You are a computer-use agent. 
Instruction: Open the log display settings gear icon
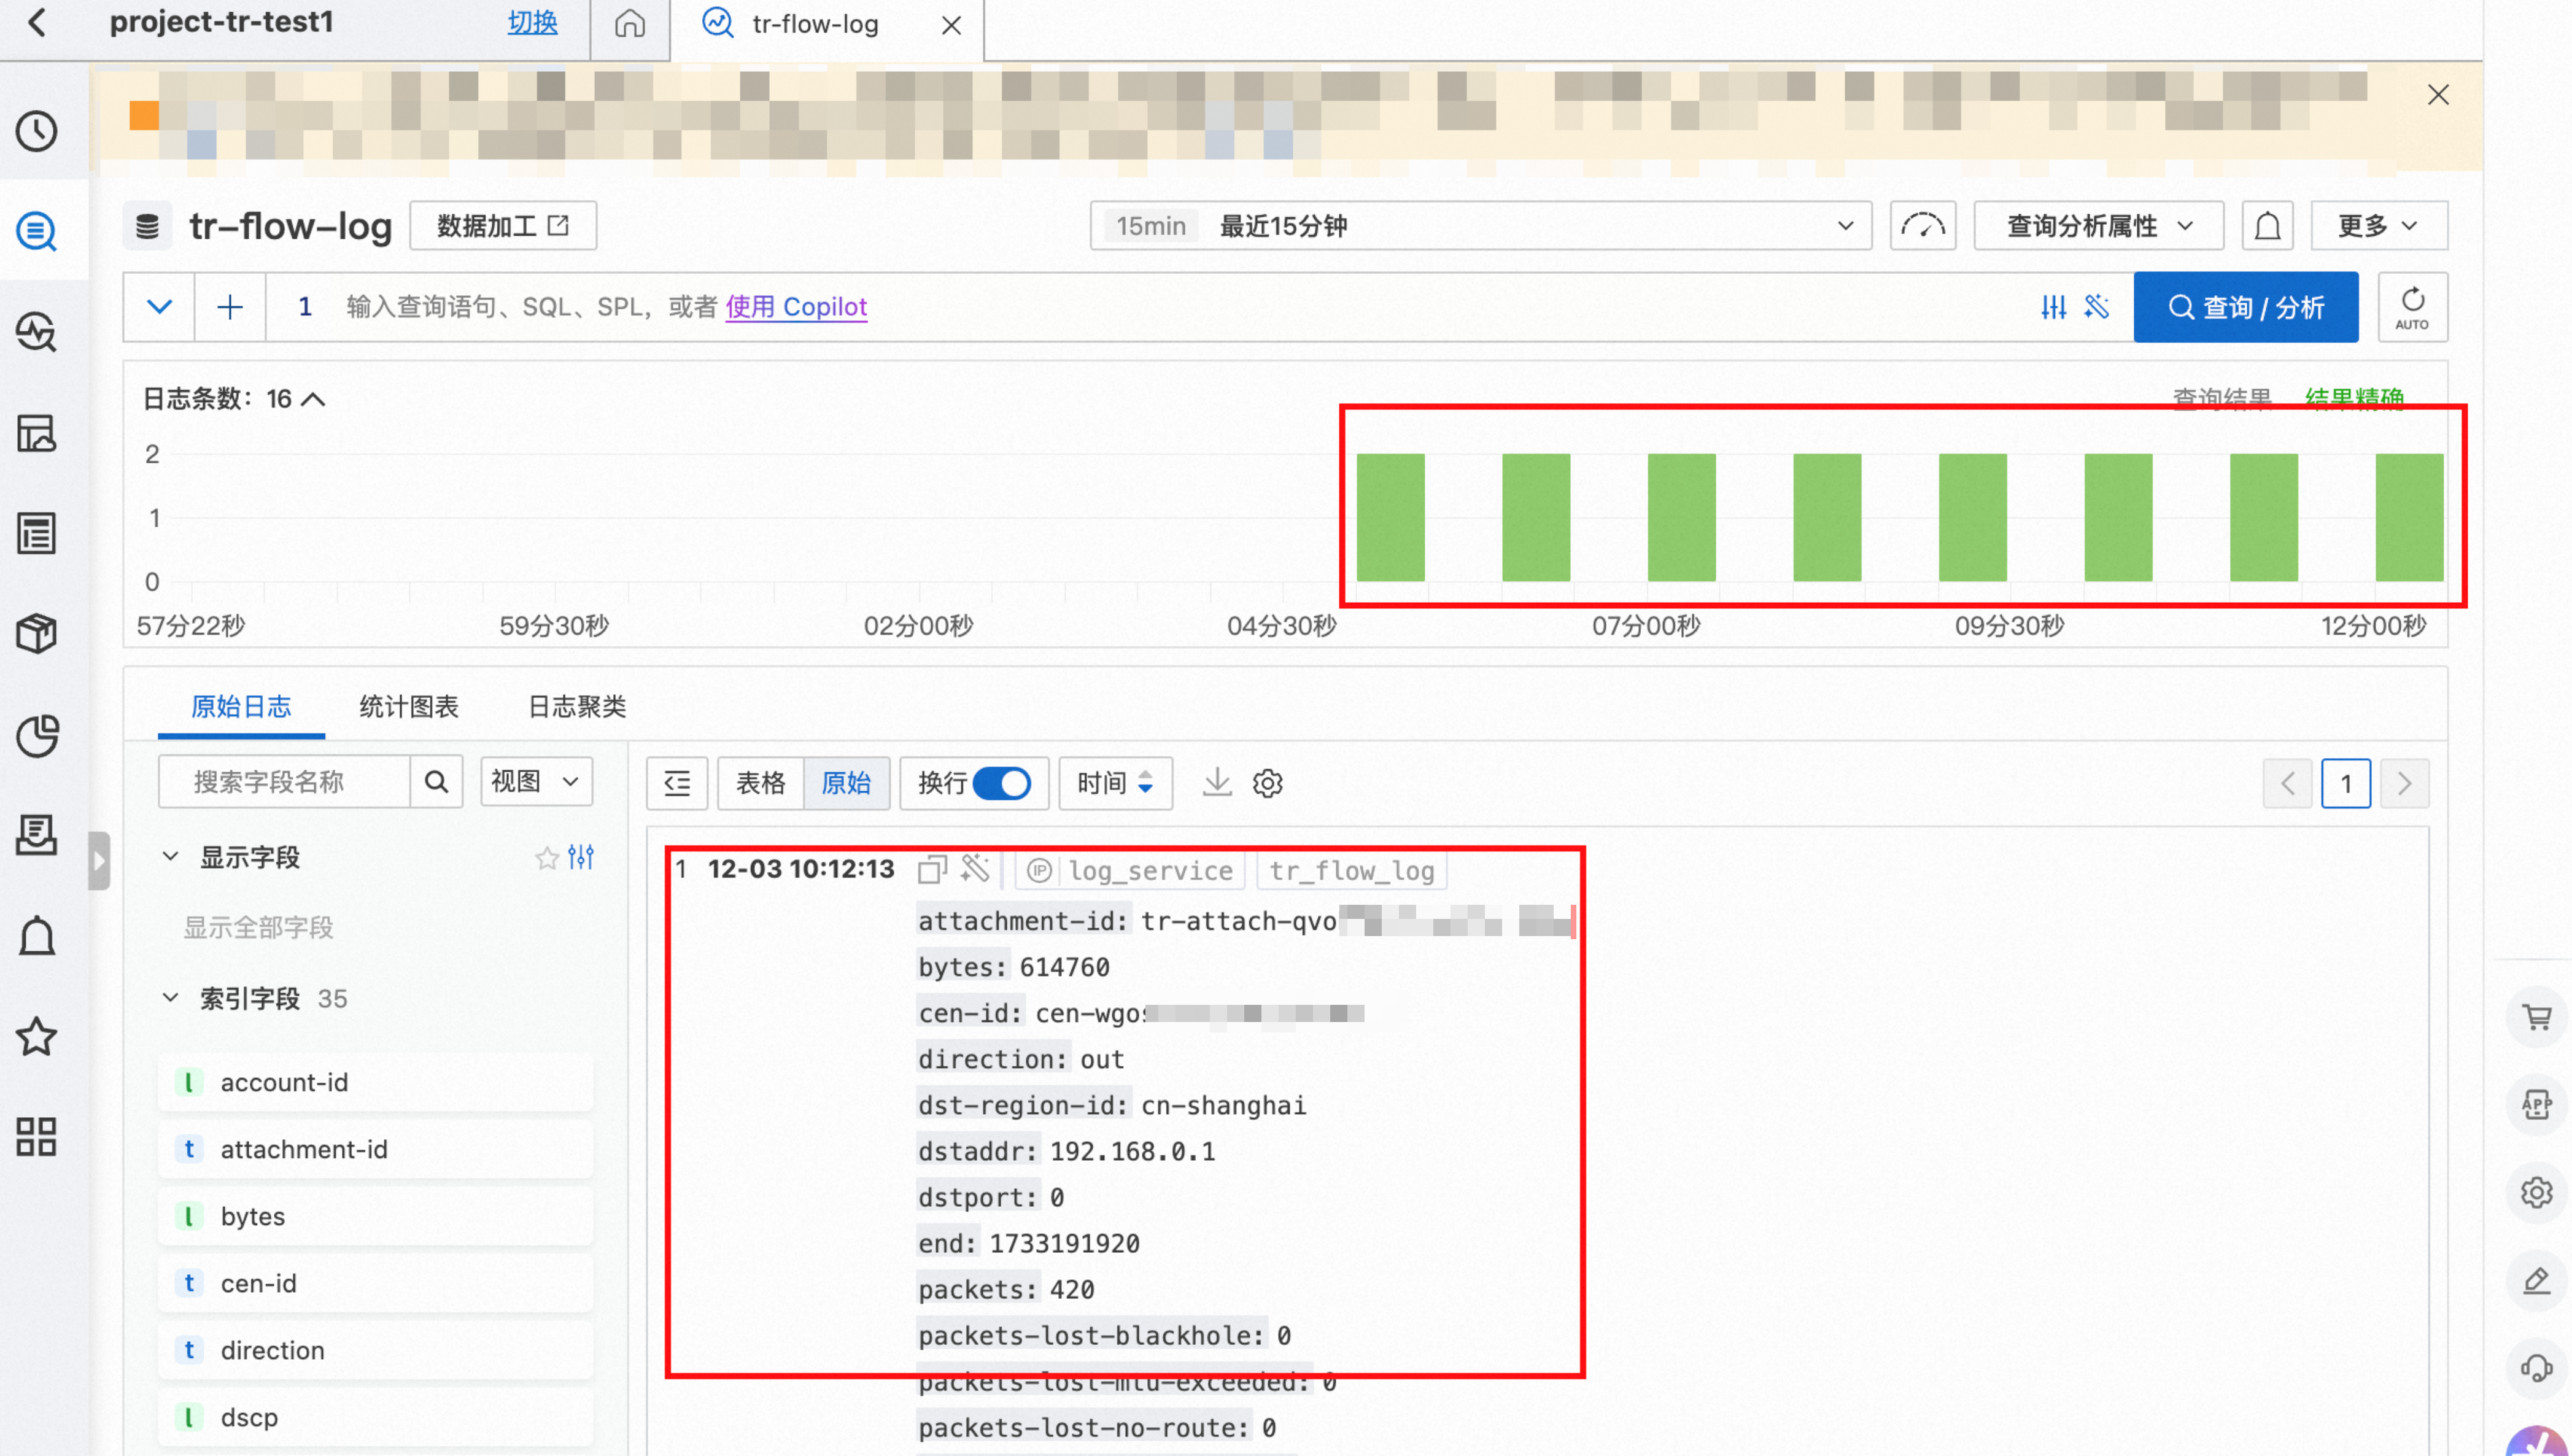point(1267,782)
